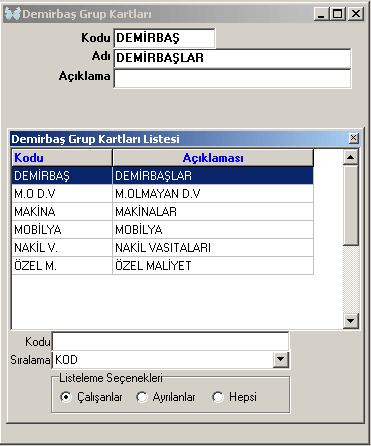Screen dimensions: 371x446
Task: Select the MAKİNA row in the list
Action: pos(162,211)
